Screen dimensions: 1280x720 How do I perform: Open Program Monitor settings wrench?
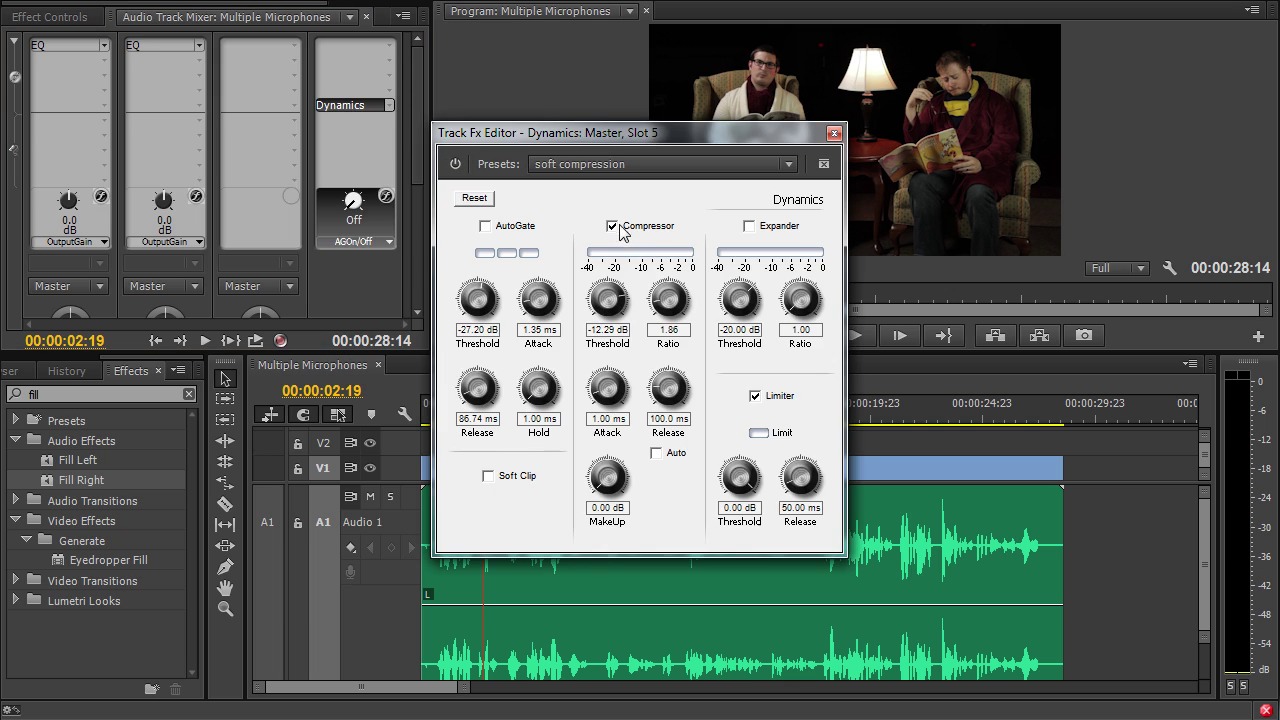pyautogui.click(x=1169, y=268)
